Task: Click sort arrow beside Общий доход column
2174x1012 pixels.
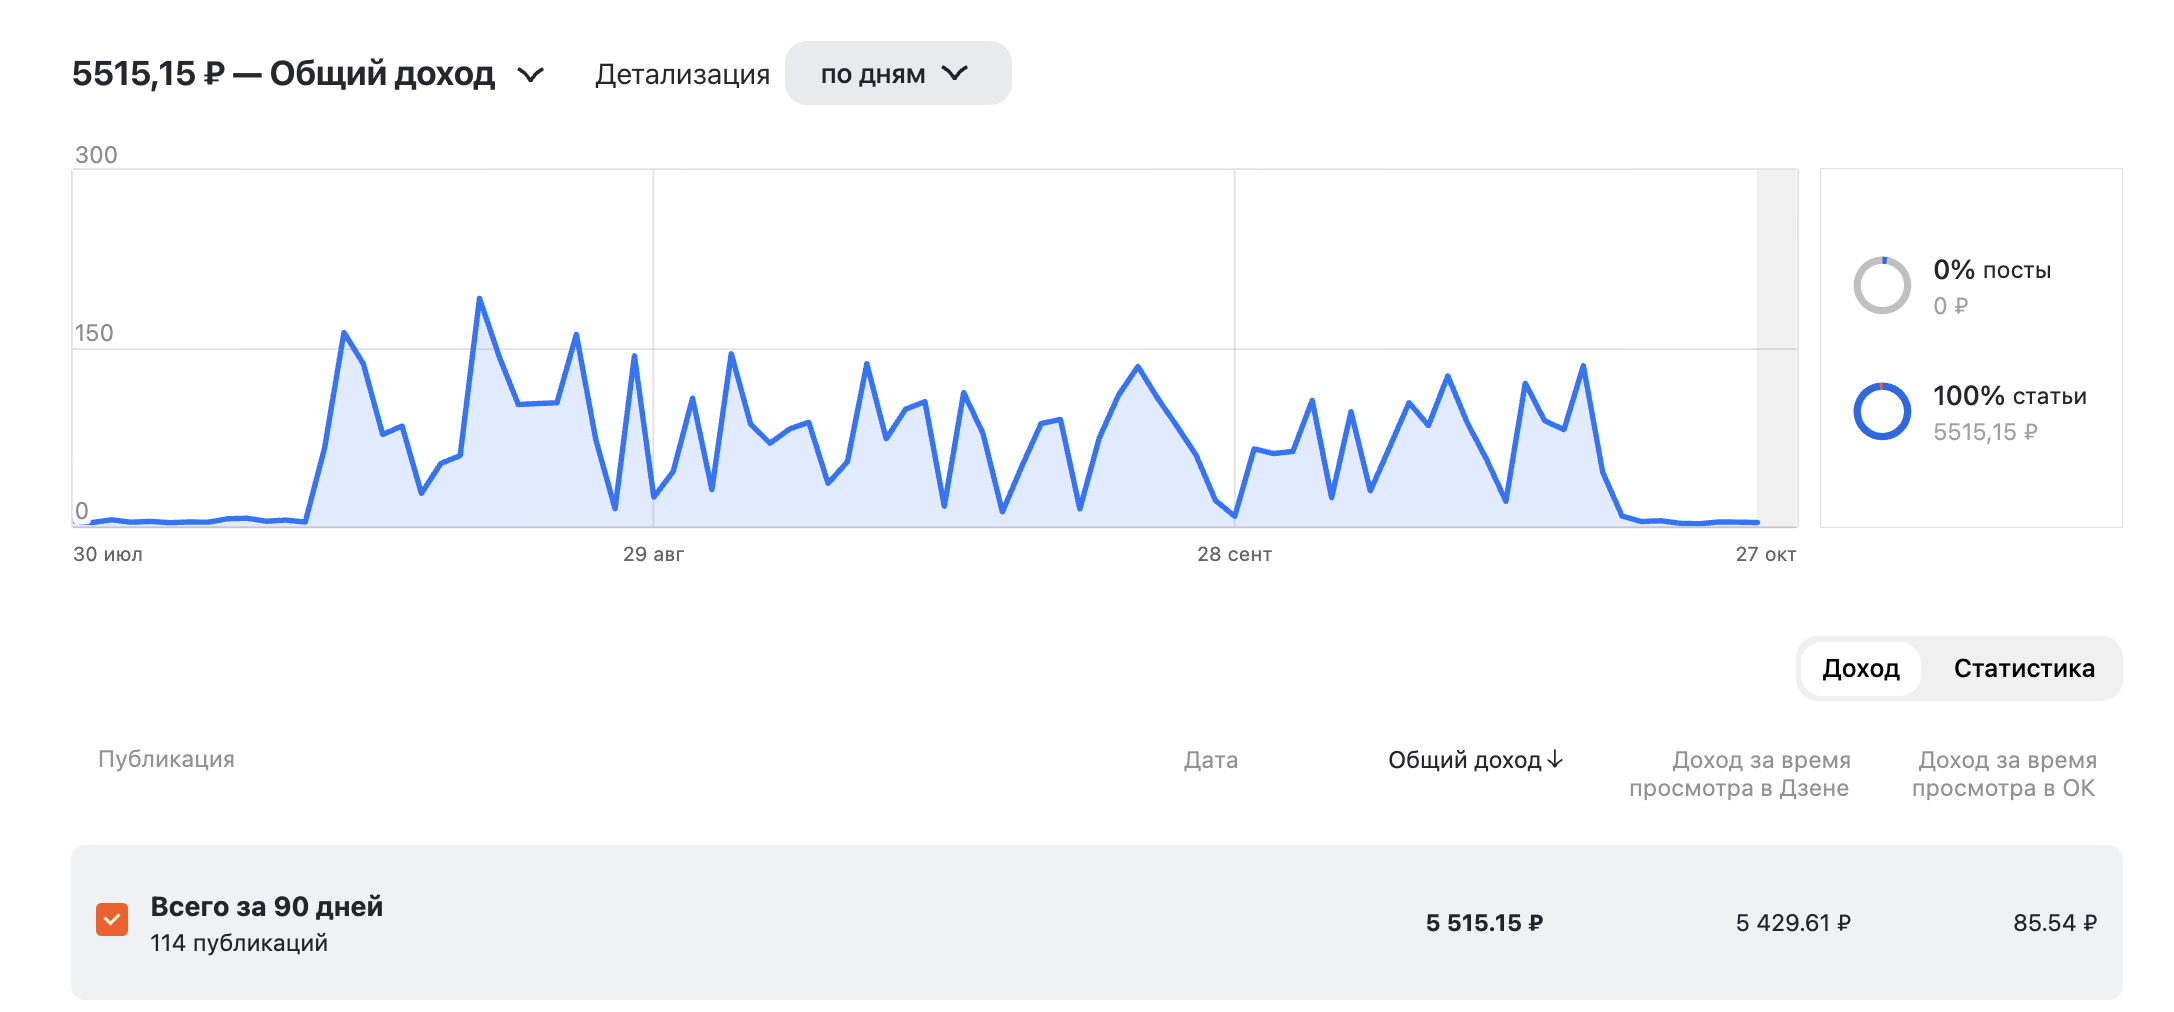Action: point(1555,760)
